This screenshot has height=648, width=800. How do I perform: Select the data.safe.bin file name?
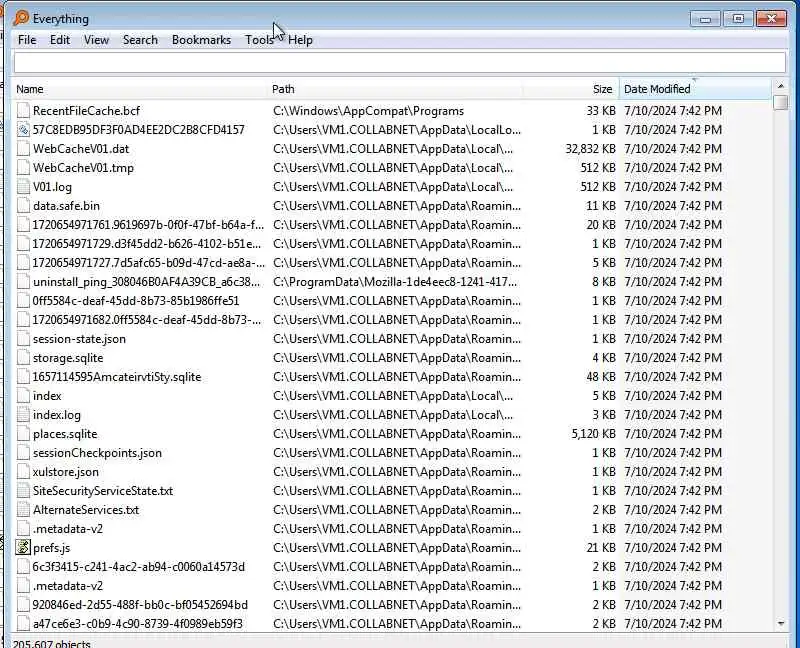(66, 206)
